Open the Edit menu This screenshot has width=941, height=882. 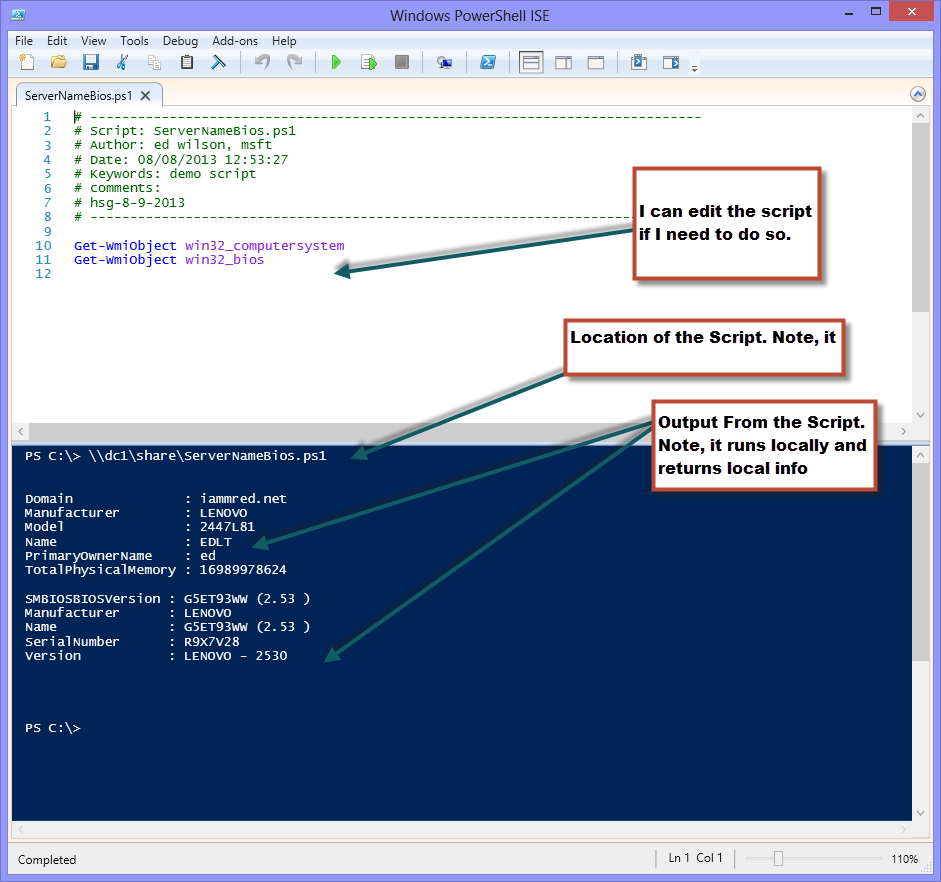[x=57, y=41]
